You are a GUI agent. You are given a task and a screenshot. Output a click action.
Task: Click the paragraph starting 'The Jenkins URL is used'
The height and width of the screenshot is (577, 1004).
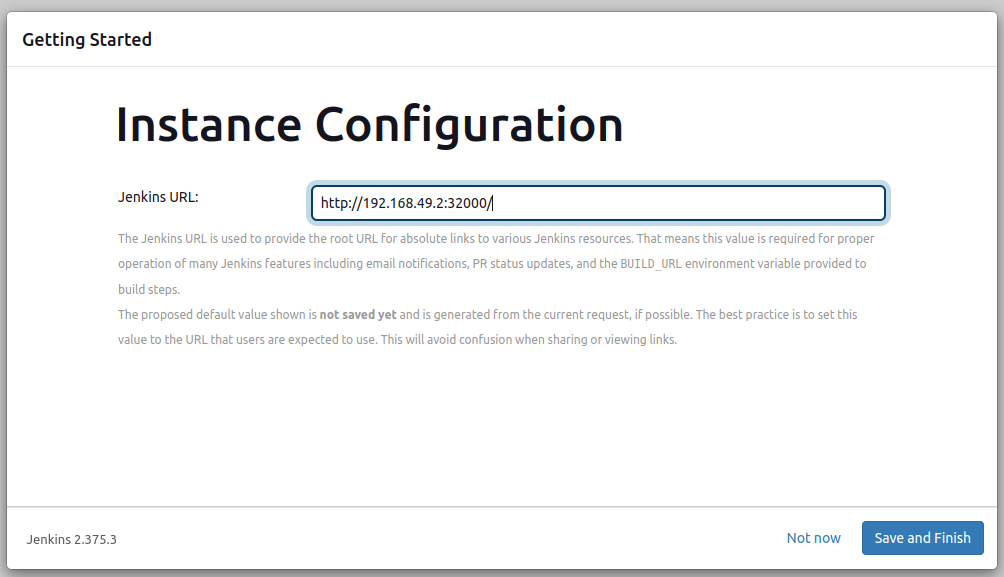tap(496, 264)
